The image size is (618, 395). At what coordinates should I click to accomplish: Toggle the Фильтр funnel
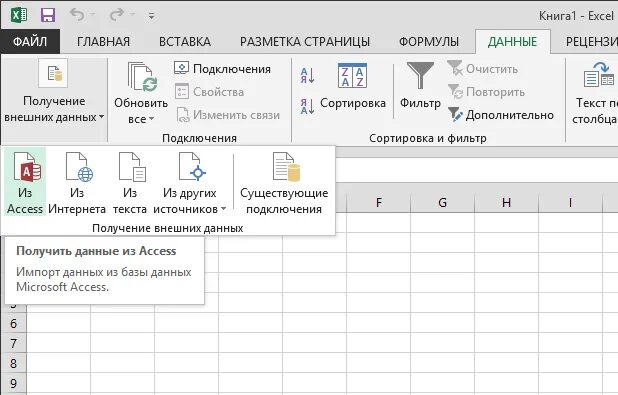420,86
